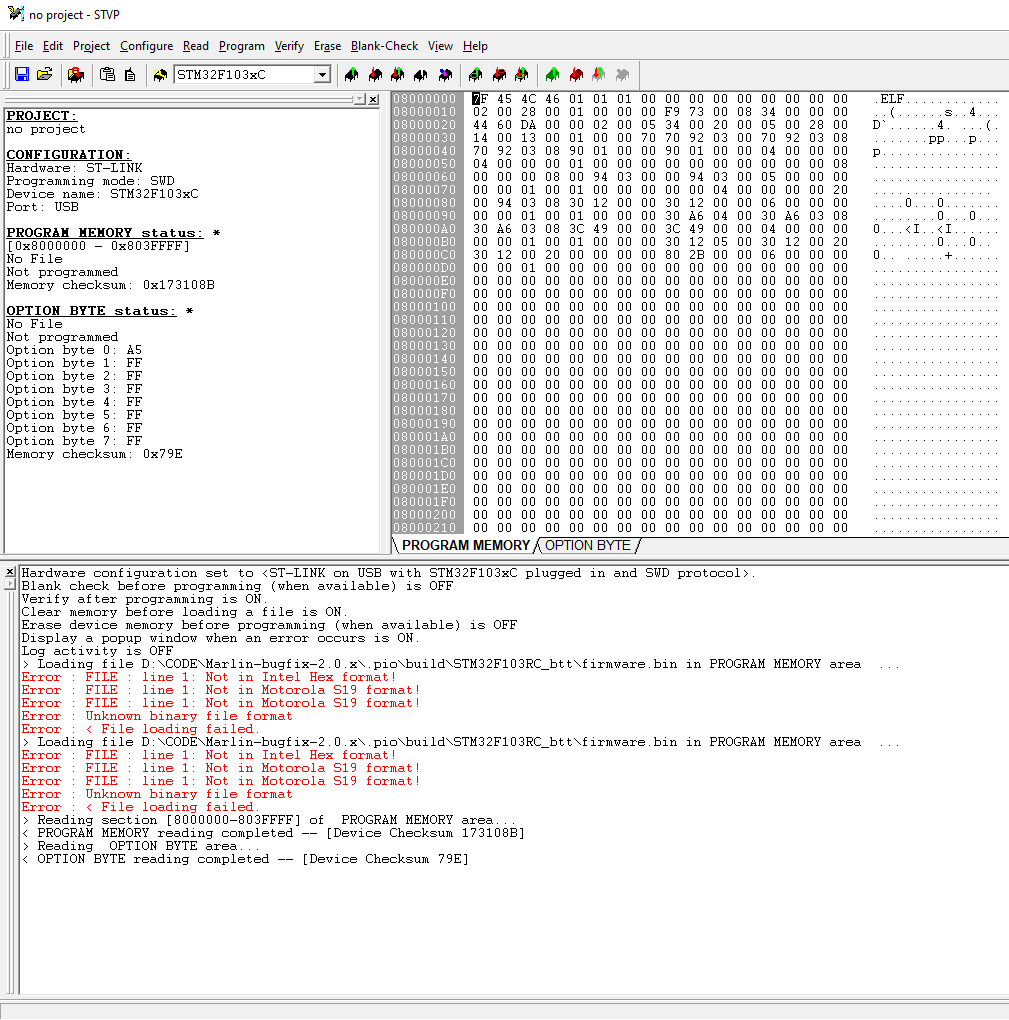Open the Edit menu
The width and height of the screenshot is (1009, 1020).
tap(53, 46)
